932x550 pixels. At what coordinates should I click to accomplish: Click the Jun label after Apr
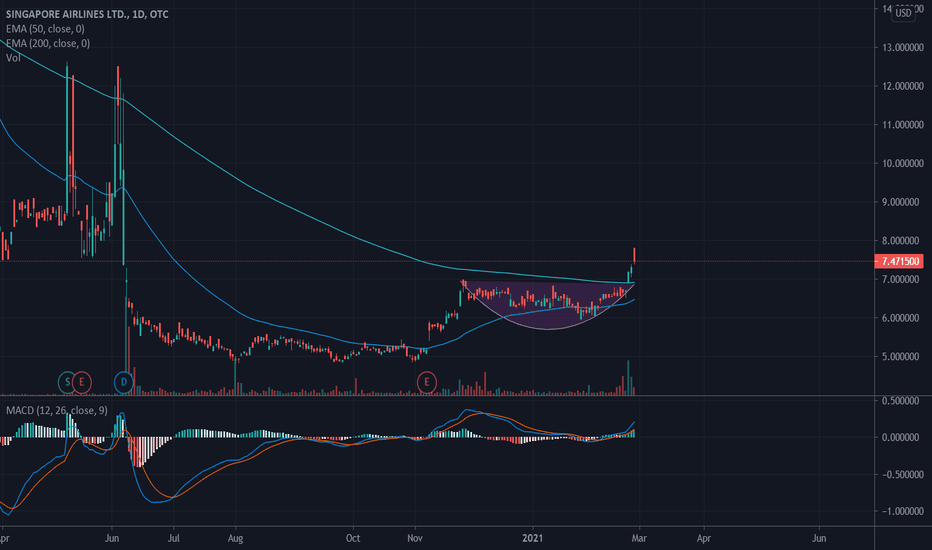pyautogui.click(x=818, y=538)
